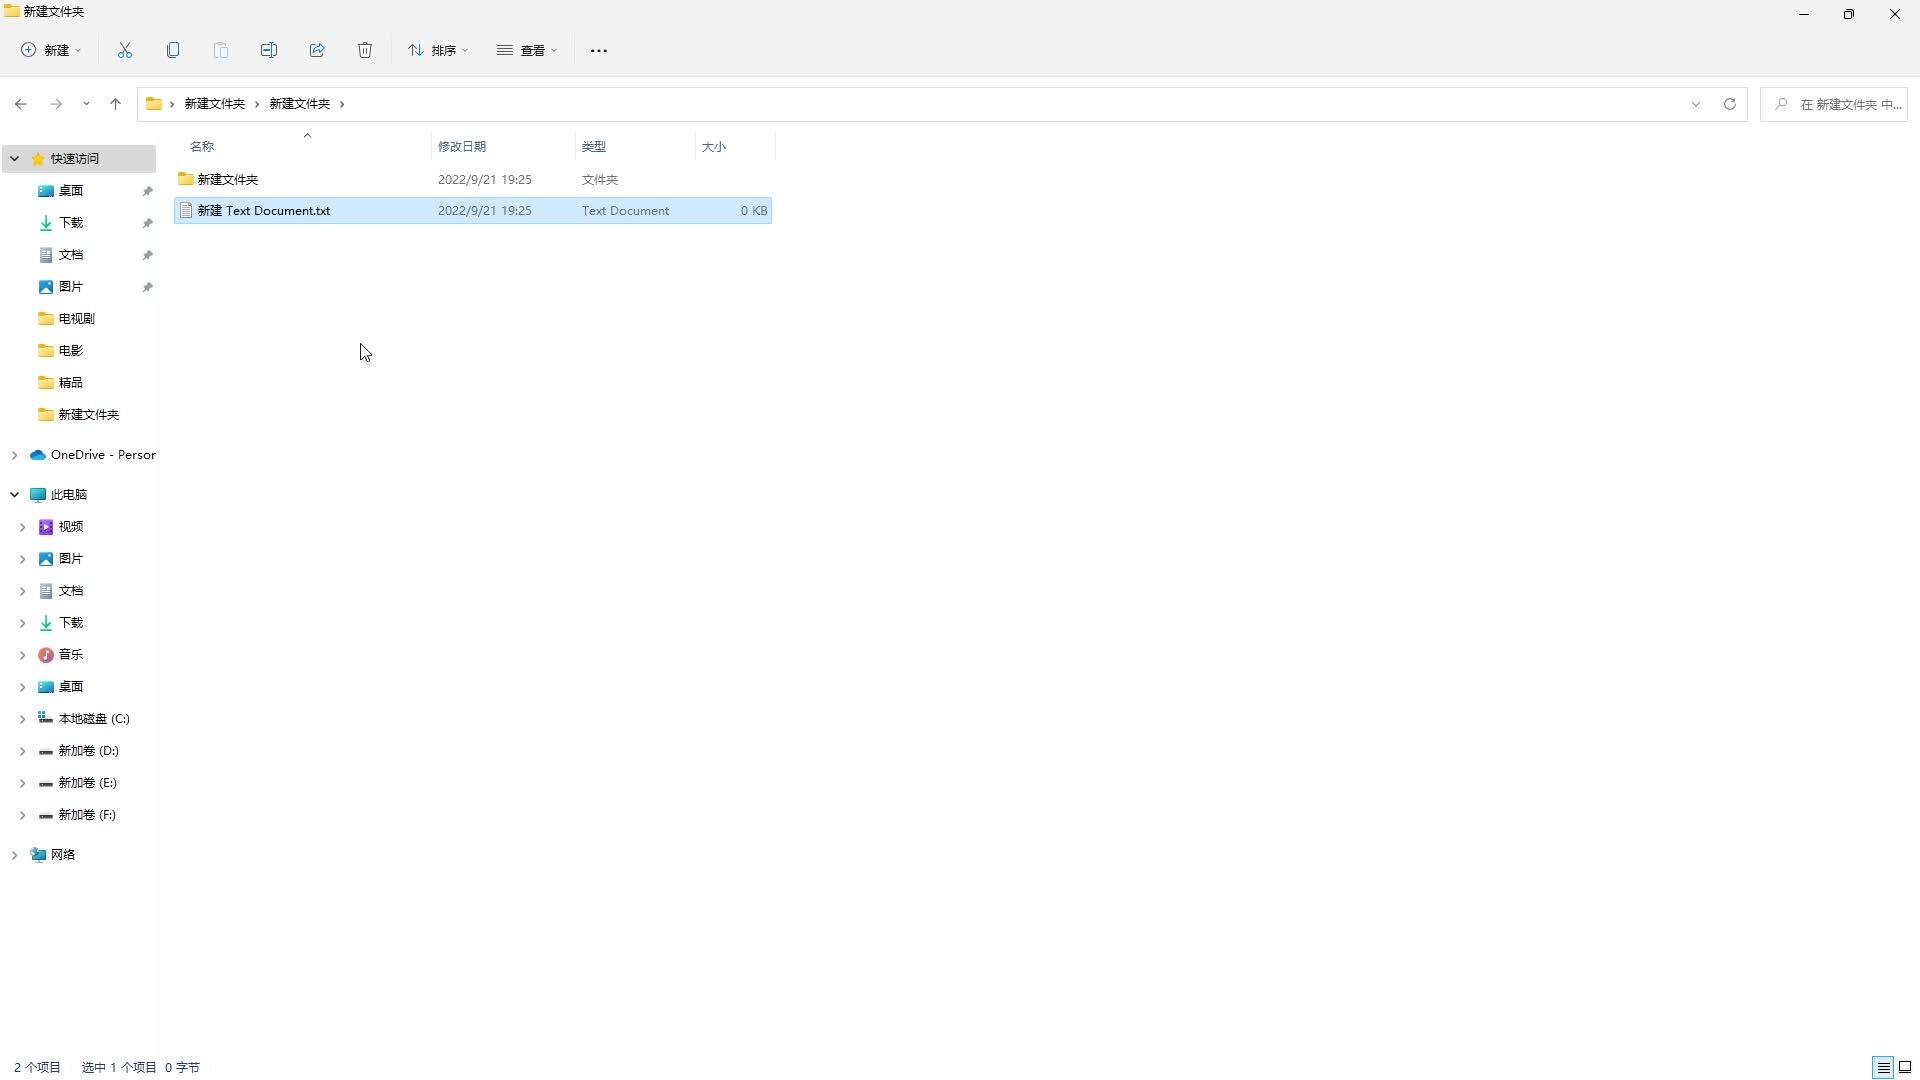
Task: Expand the 本地磁盘 (C:) tree node
Action: click(x=22, y=719)
